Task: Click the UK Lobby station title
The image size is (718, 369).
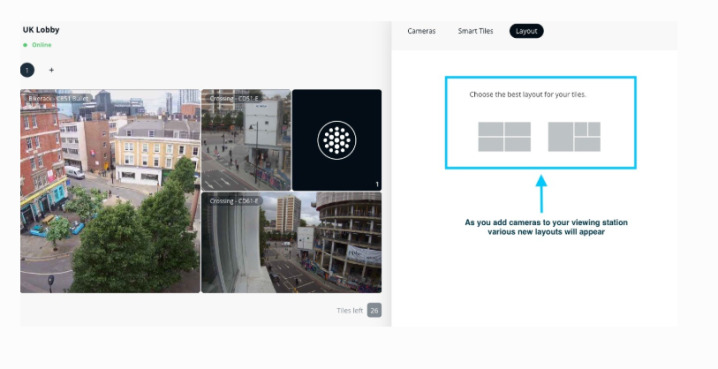Action: pyautogui.click(x=41, y=30)
